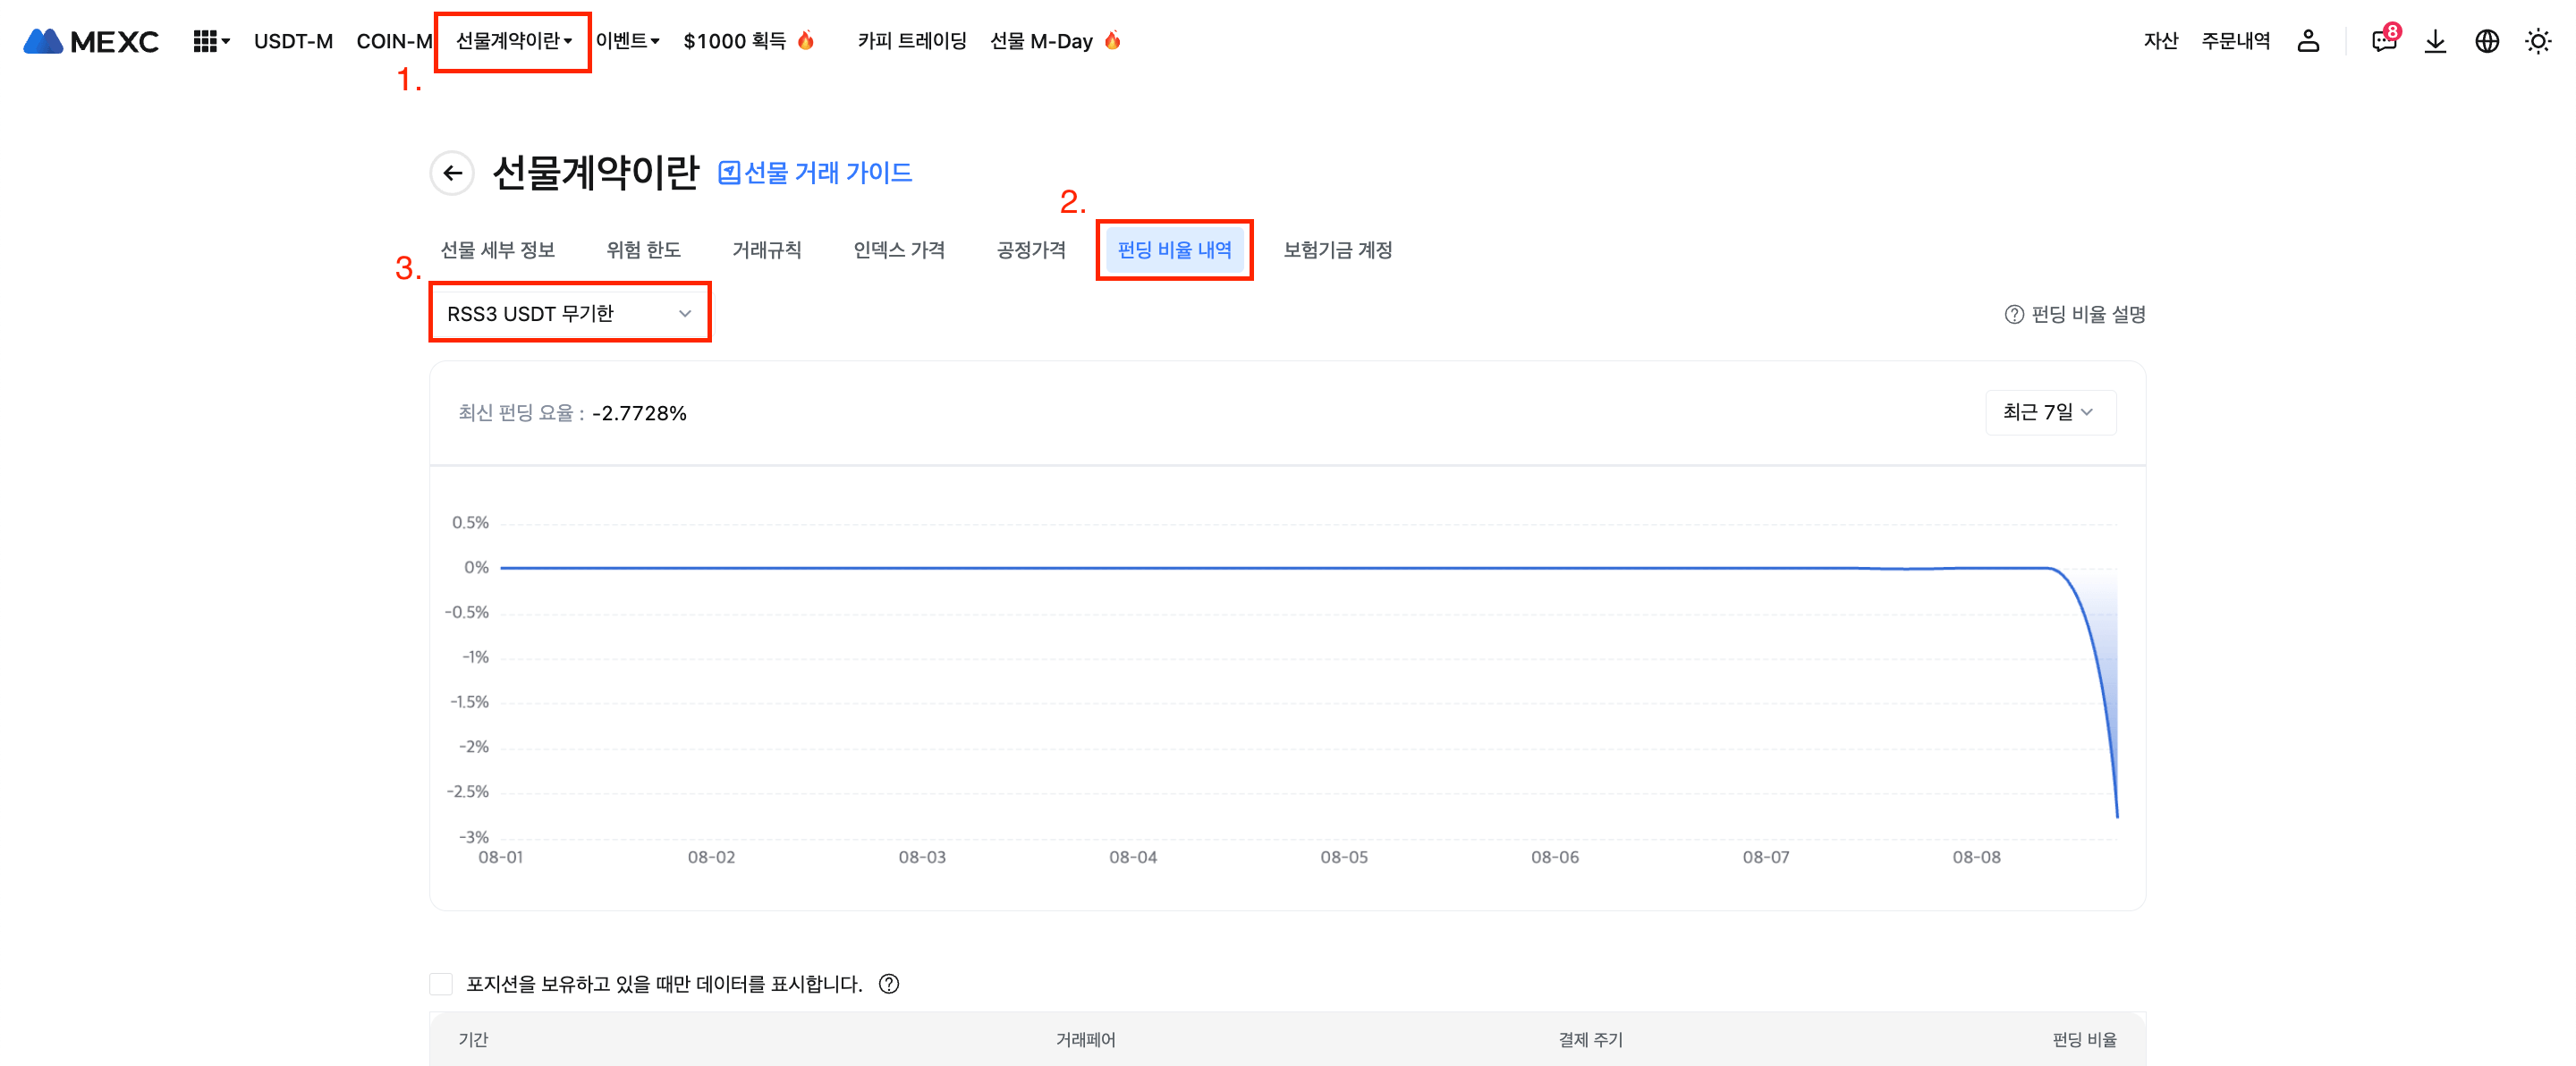The height and width of the screenshot is (1066, 2576).
Task: Expand the 이벤트 navigation menu
Action: point(627,41)
